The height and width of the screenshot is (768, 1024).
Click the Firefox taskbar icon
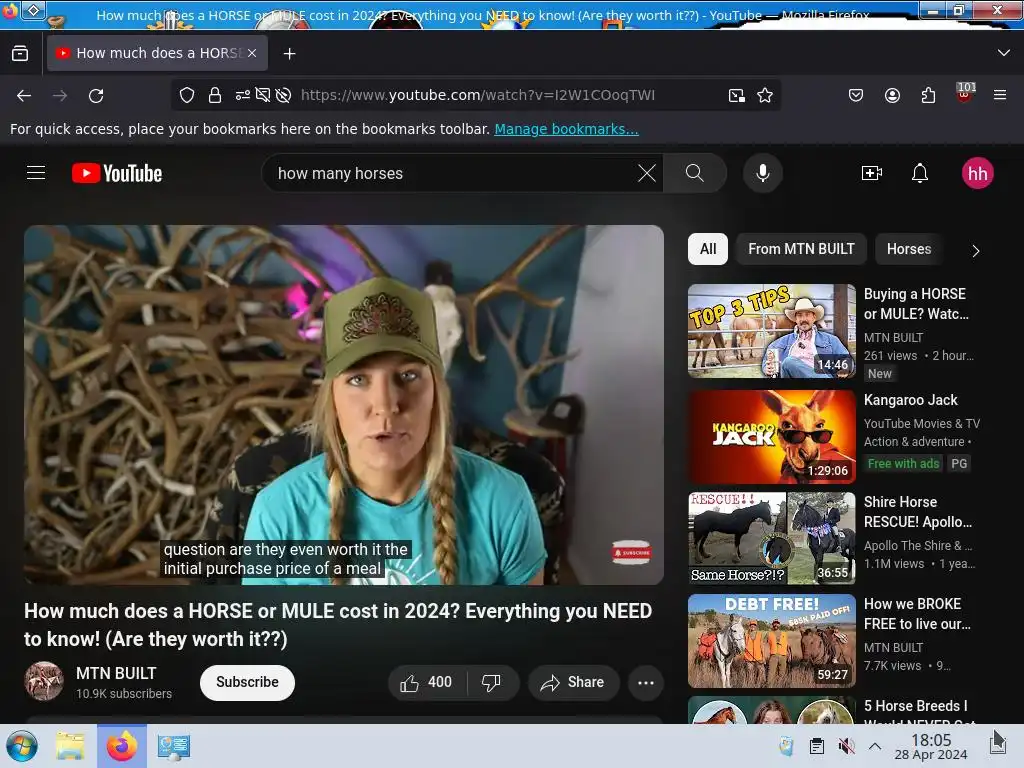click(x=122, y=746)
